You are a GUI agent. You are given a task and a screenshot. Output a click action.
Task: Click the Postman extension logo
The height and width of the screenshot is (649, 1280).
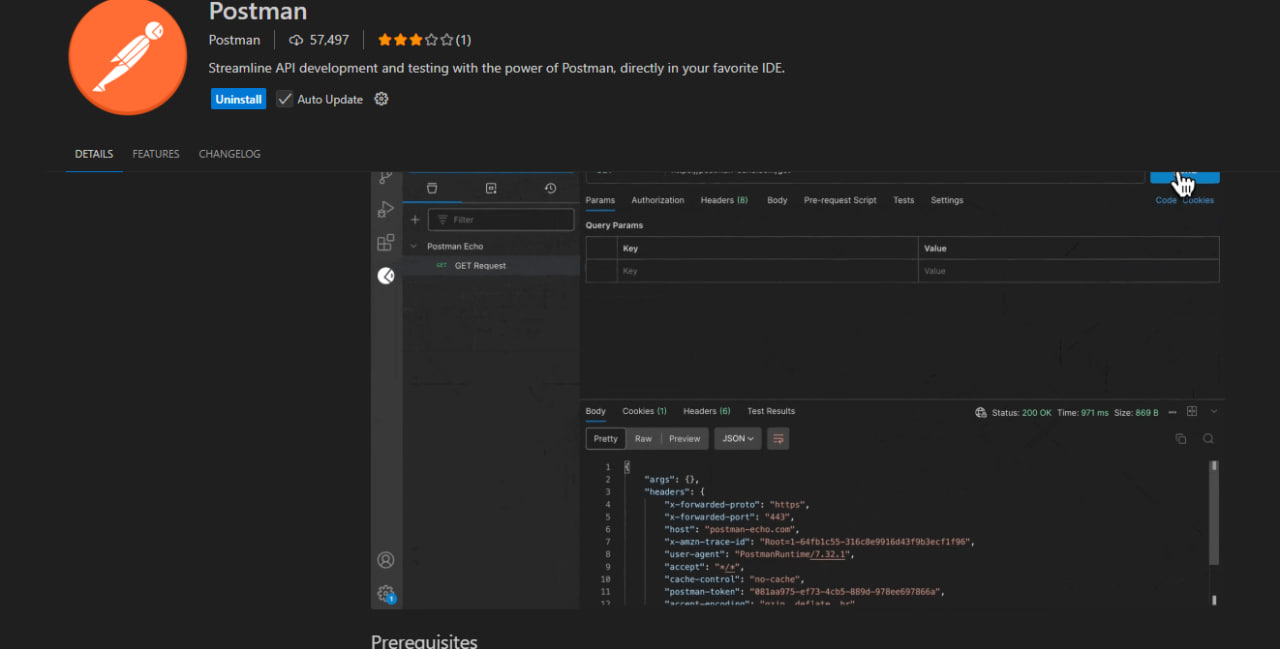128,56
